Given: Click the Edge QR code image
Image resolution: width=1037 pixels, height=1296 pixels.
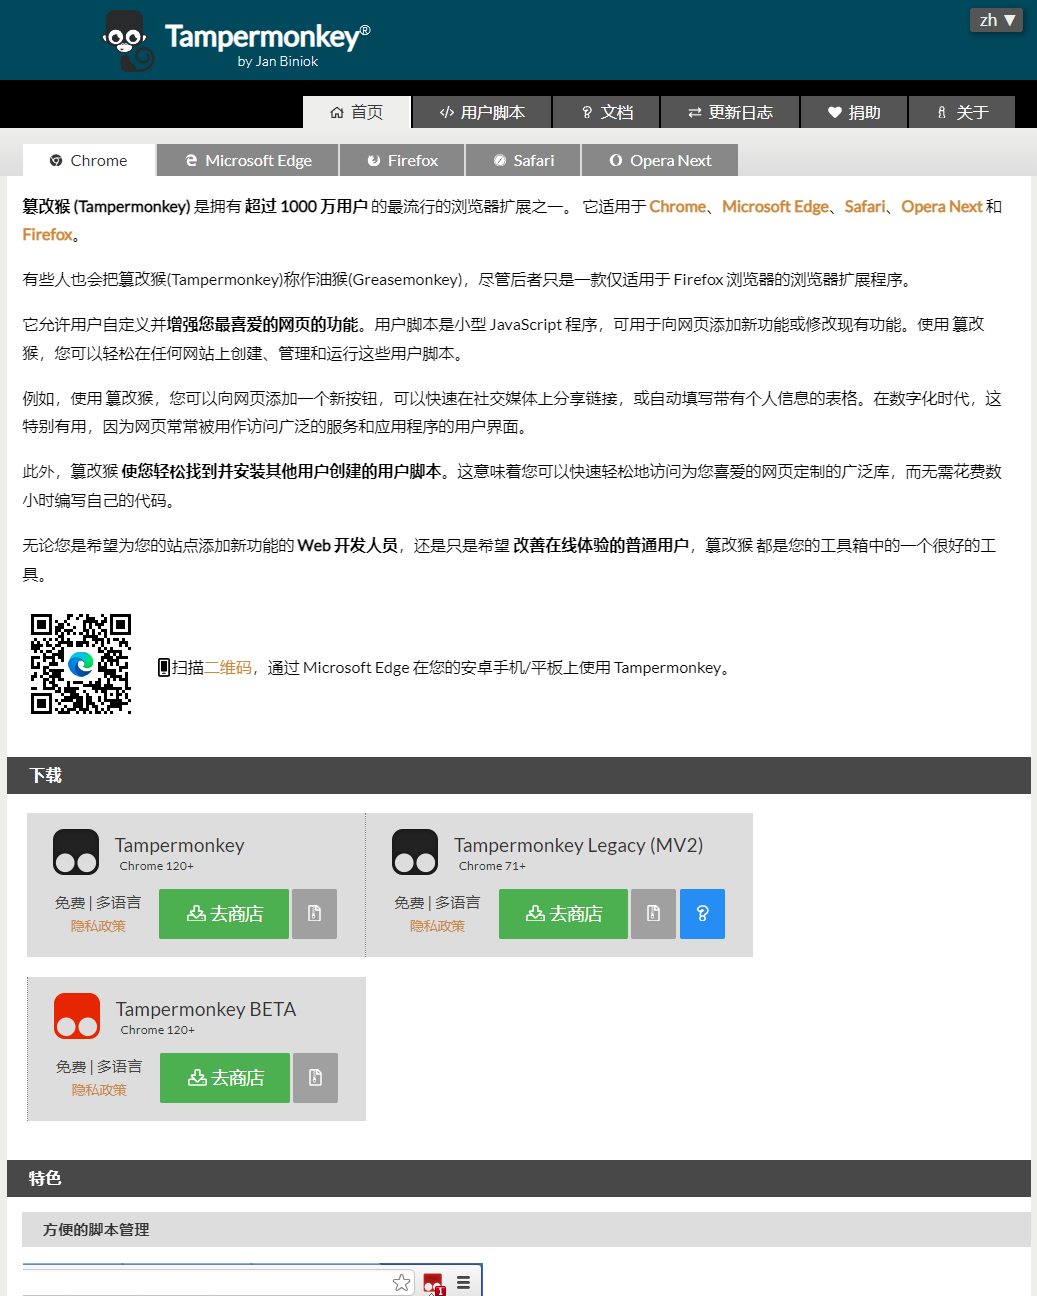Looking at the screenshot, I should pyautogui.click(x=81, y=664).
